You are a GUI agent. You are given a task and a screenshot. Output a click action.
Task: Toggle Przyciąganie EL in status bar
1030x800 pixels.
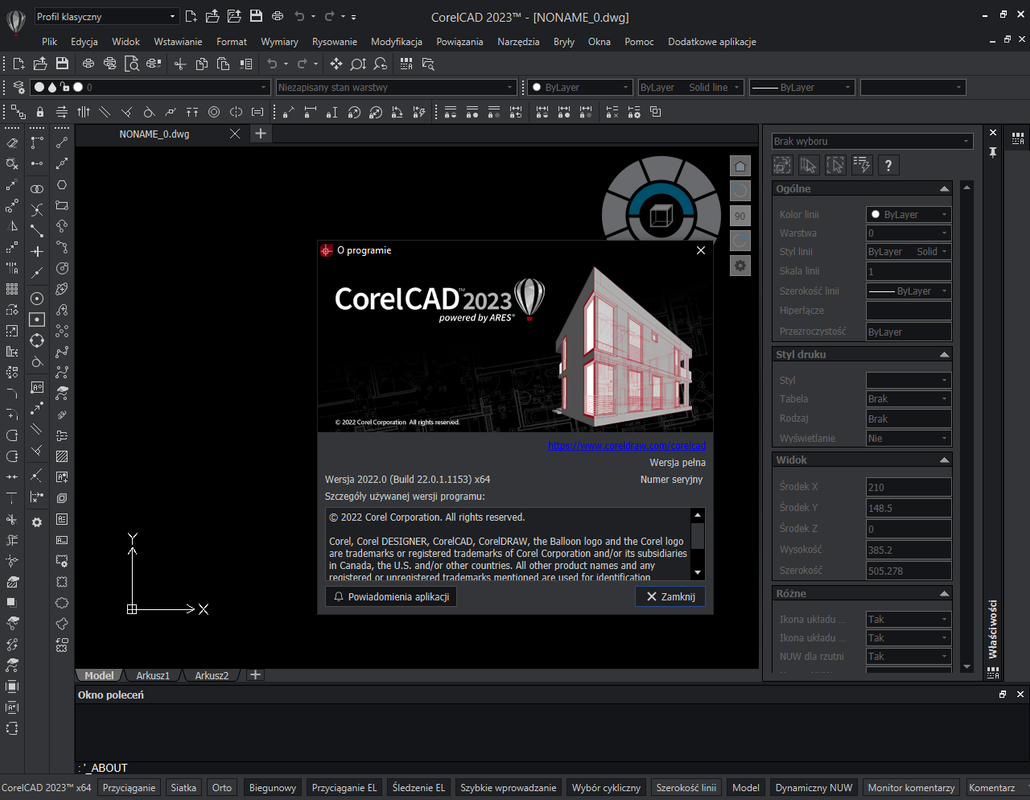[x=344, y=788]
